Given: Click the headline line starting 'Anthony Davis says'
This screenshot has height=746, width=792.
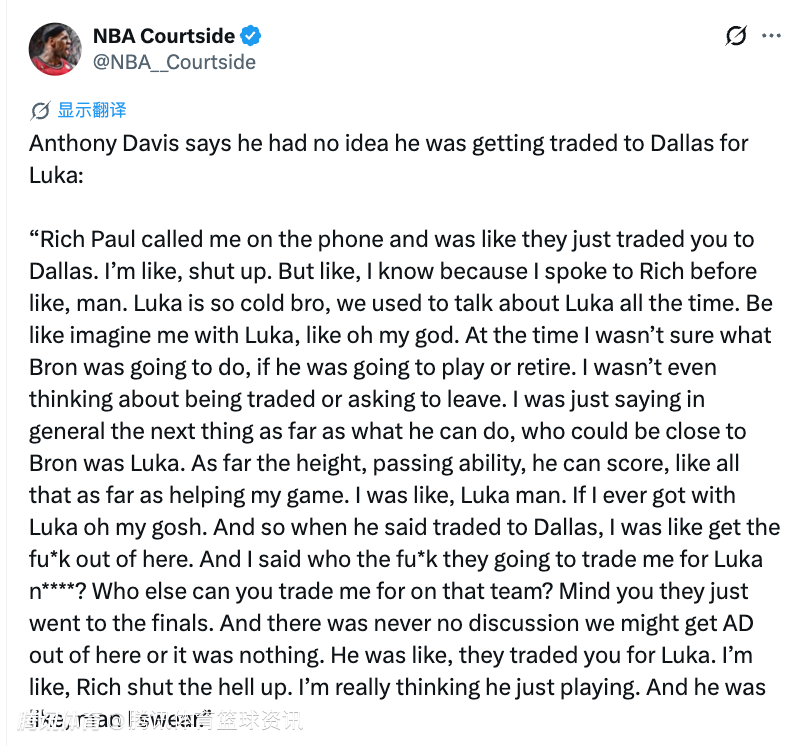Looking at the screenshot, I should click(388, 143).
